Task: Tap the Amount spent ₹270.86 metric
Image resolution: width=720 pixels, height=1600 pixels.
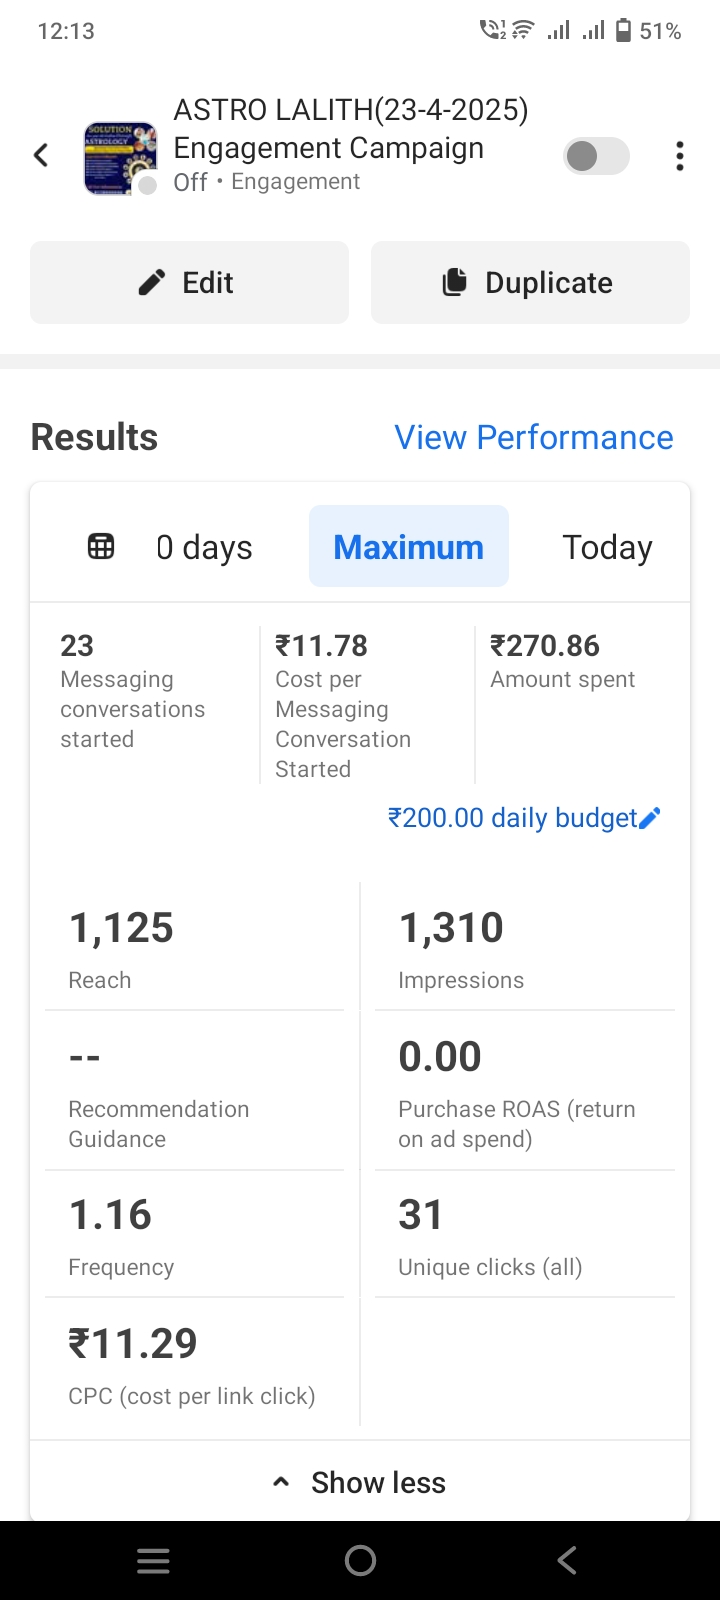Action: (562, 662)
